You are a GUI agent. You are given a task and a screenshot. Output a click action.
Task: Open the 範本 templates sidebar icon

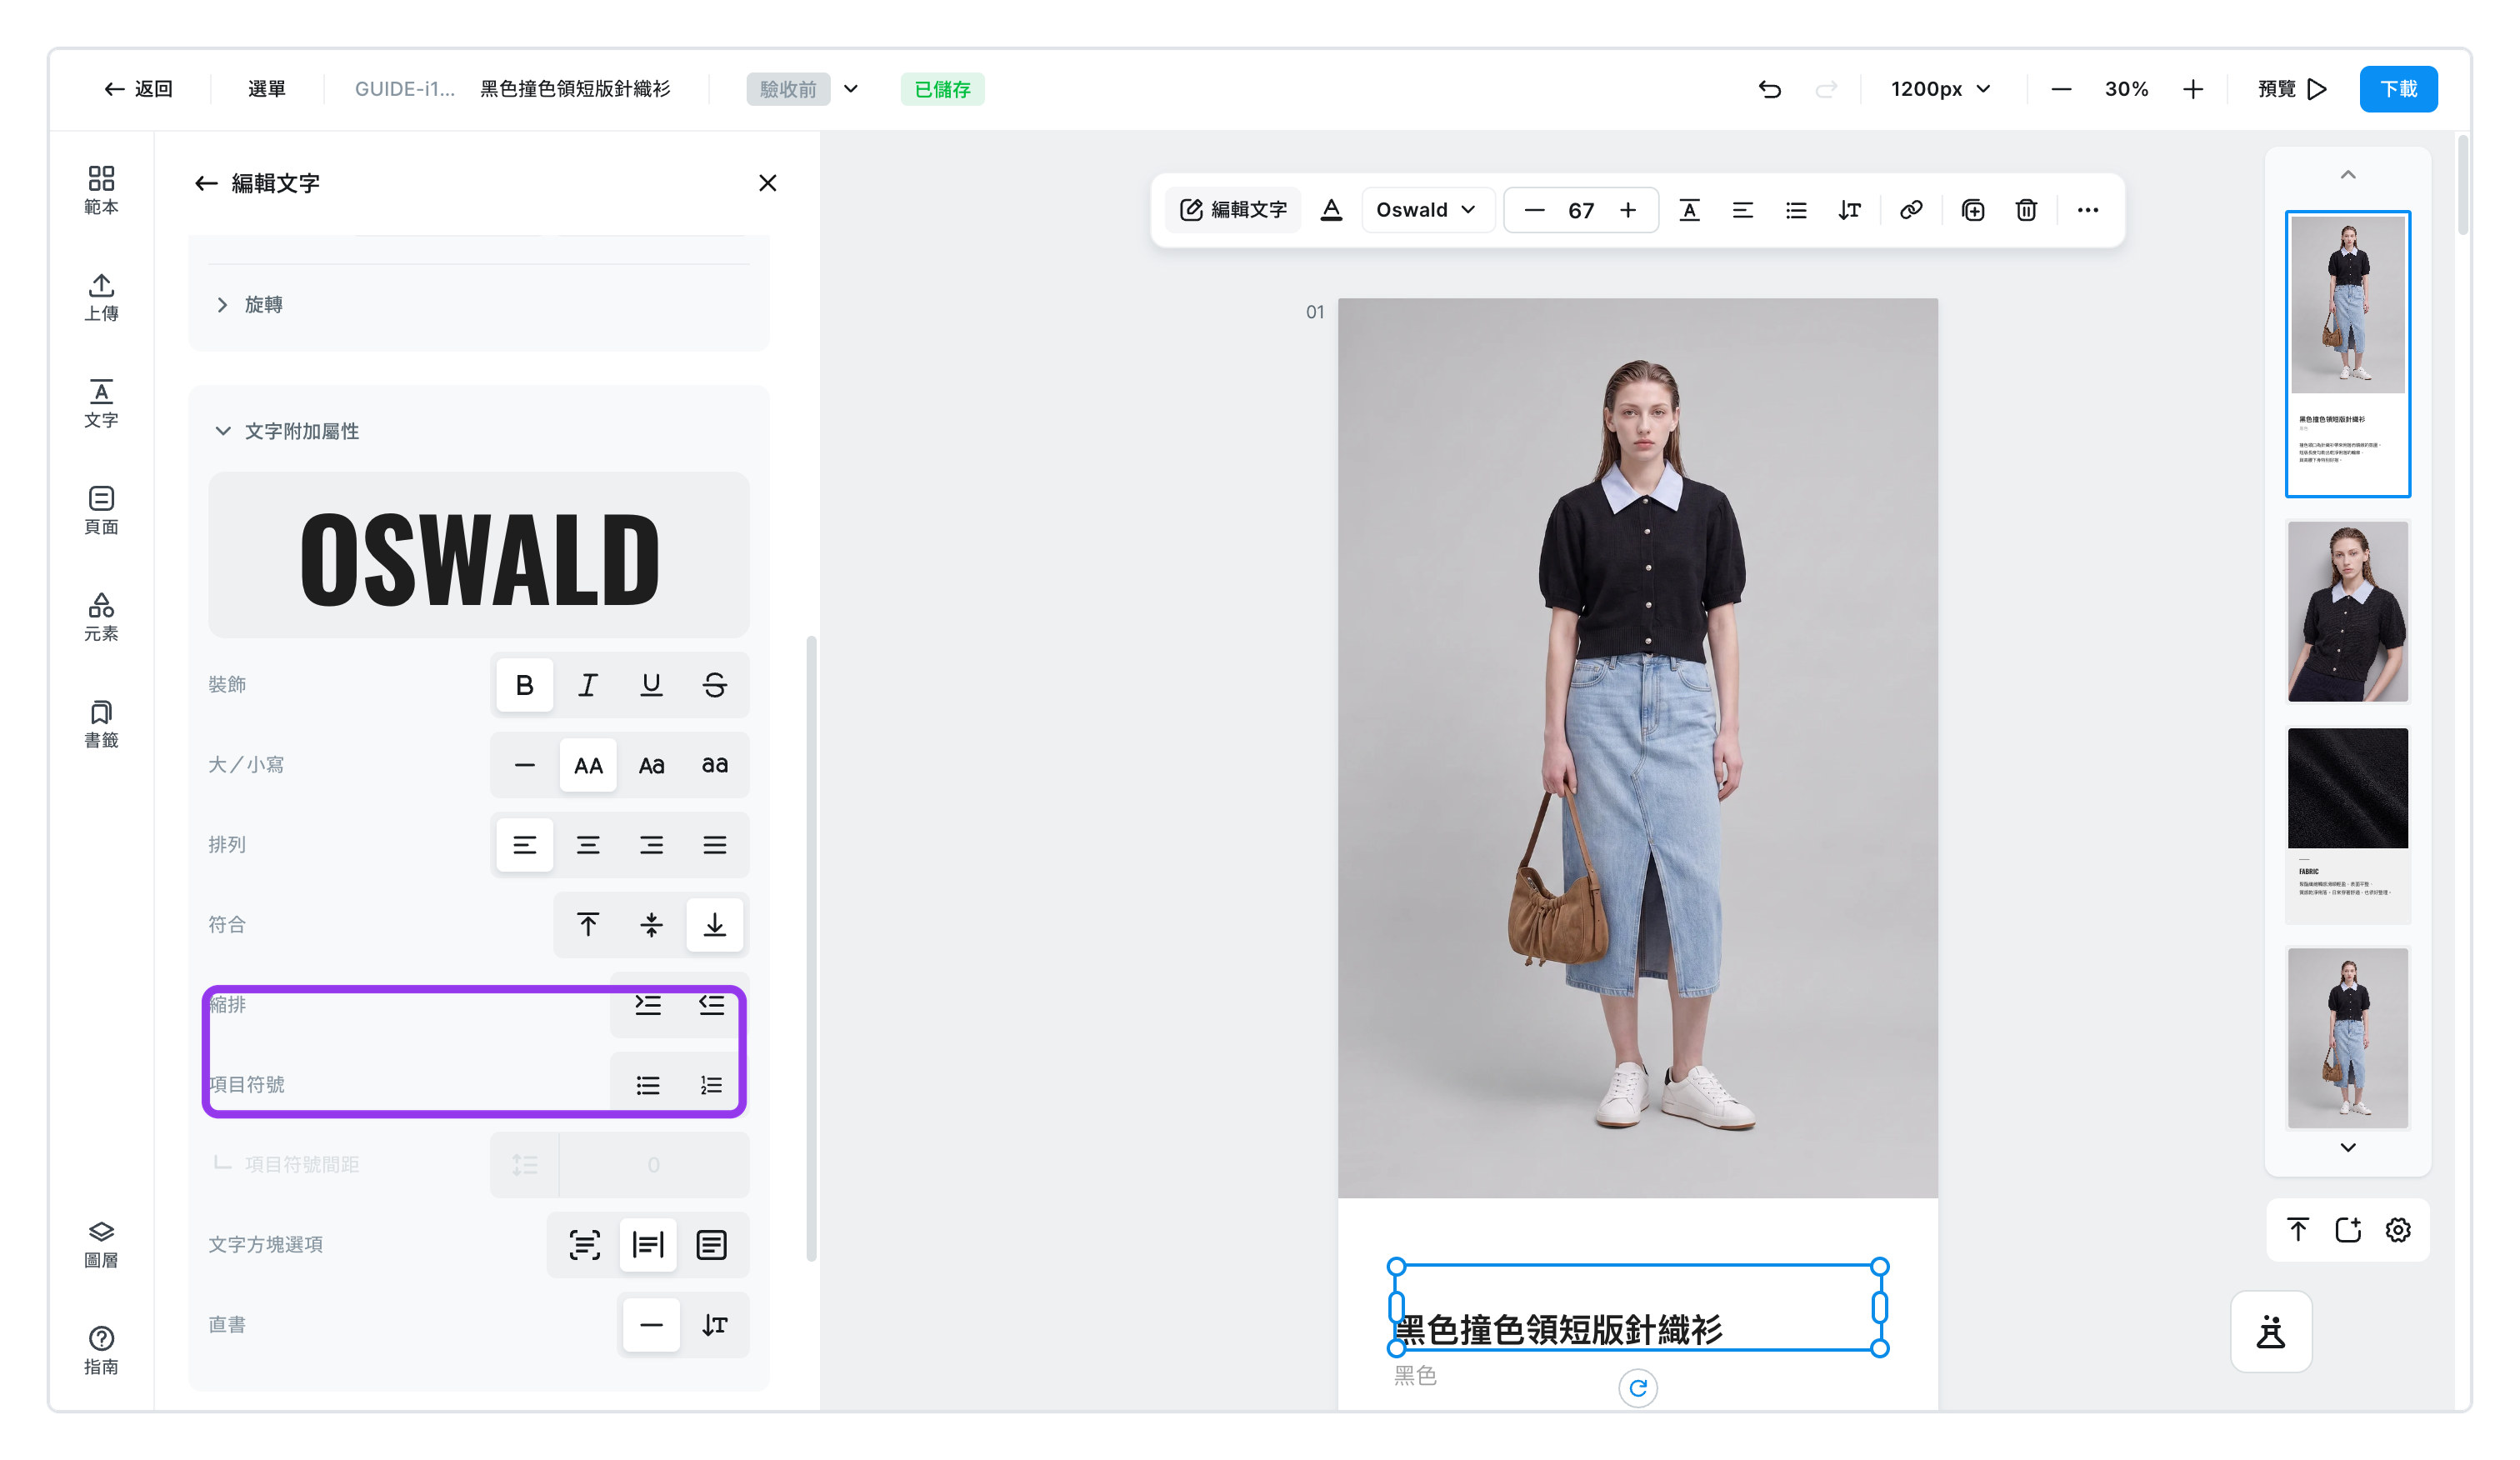(101, 190)
